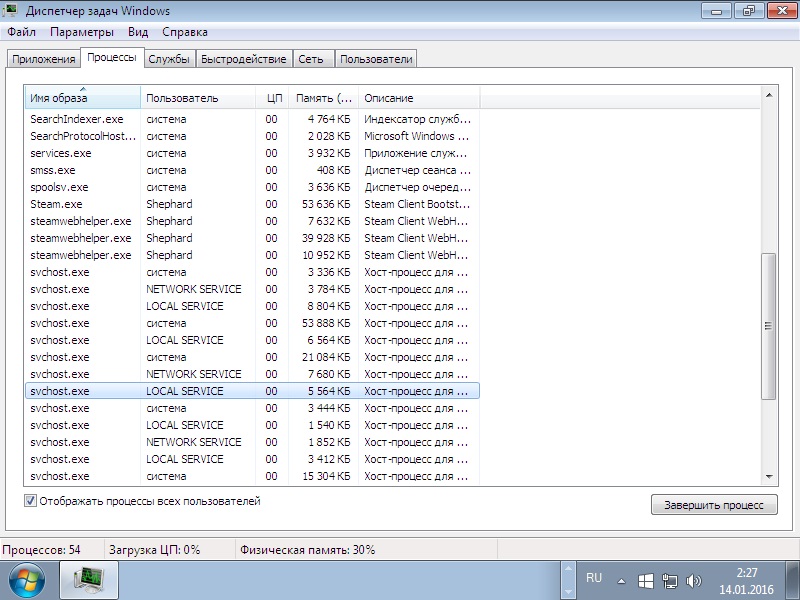Image resolution: width=800 pixels, height=600 pixels.
Task: Sort by the 'Имя образа' column header
Action: coord(83,97)
